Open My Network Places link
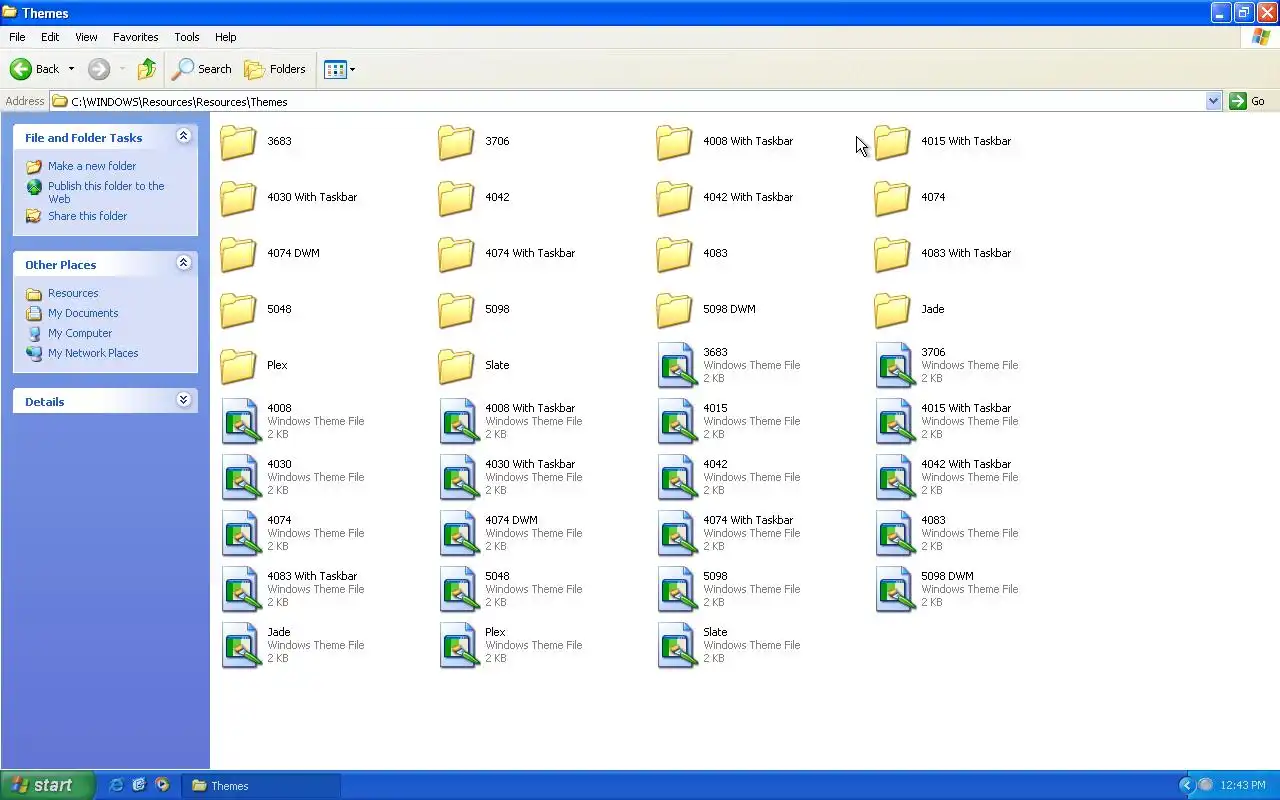 pos(93,353)
